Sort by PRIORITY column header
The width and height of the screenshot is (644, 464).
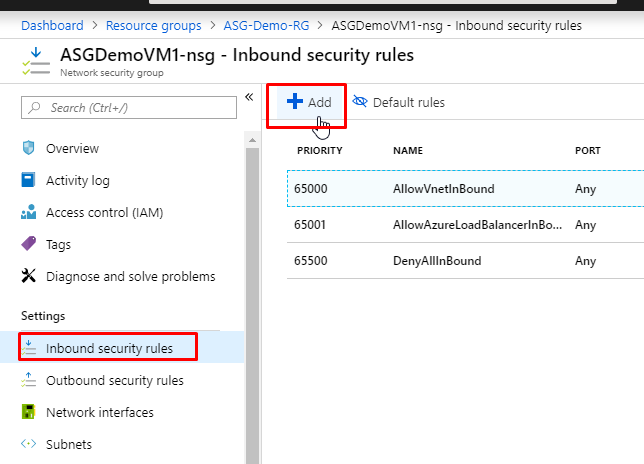pos(321,150)
